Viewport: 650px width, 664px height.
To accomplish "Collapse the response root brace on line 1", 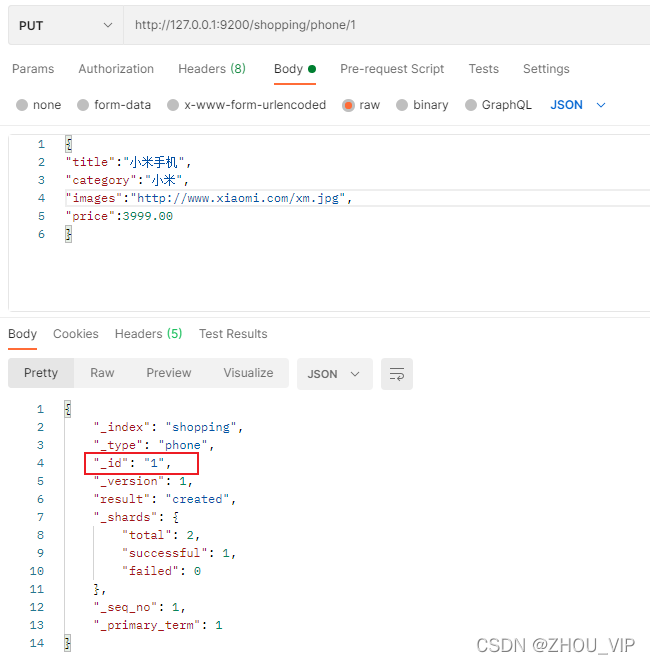I will pos(68,409).
